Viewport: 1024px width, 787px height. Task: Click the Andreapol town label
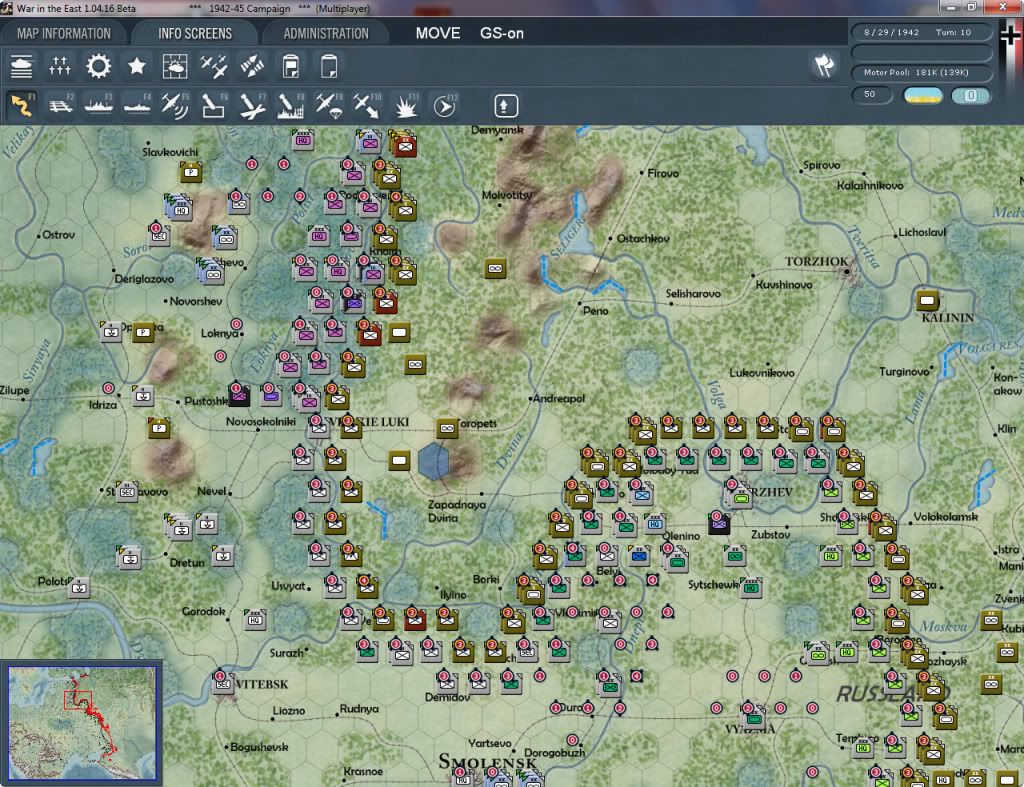coord(559,398)
